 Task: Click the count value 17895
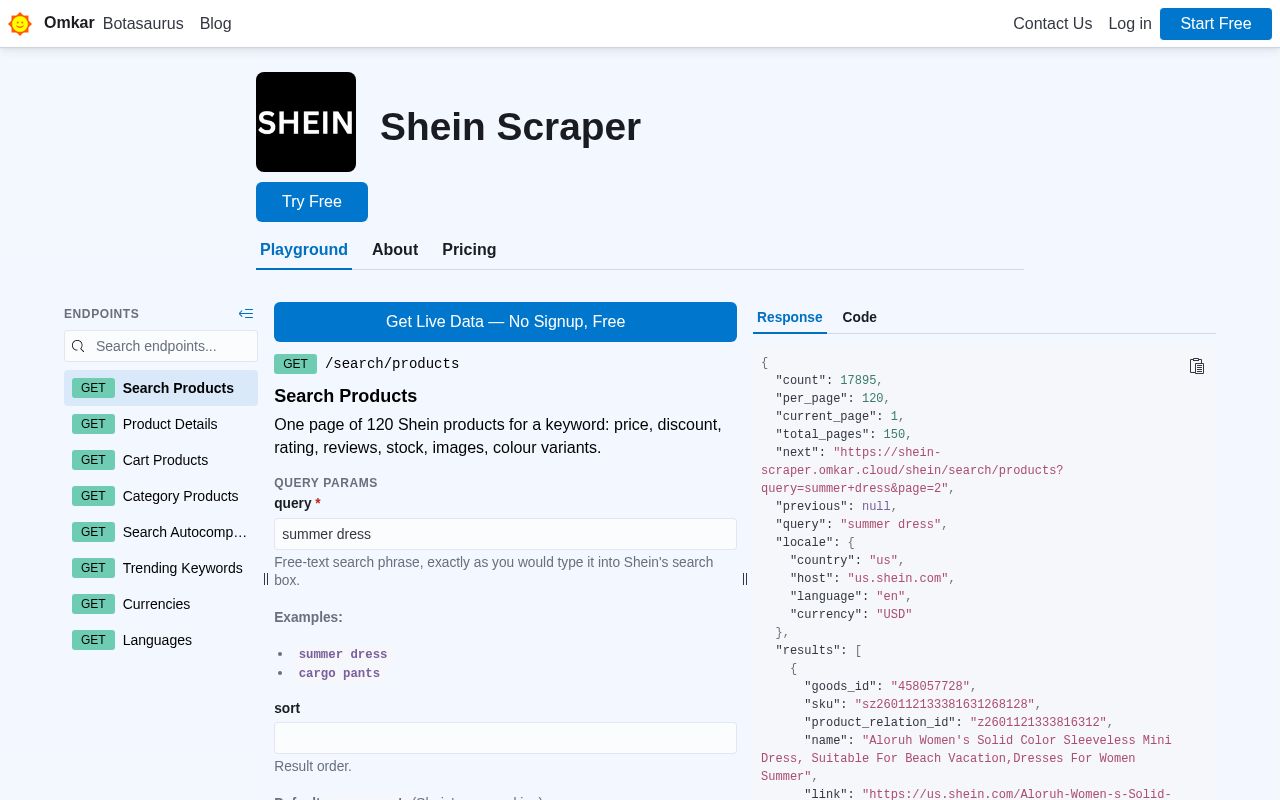tap(858, 381)
